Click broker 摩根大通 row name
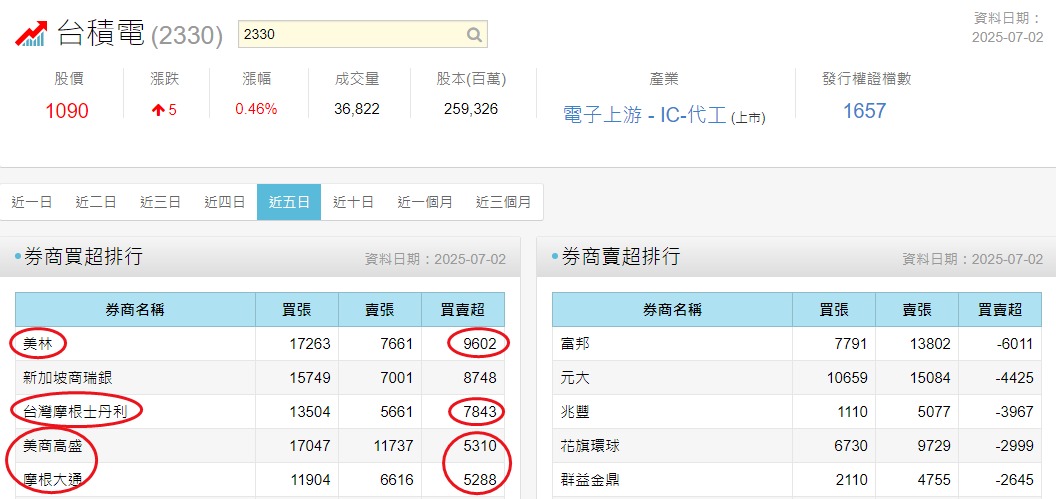Image resolution: width=1056 pixels, height=499 pixels. coord(55,480)
